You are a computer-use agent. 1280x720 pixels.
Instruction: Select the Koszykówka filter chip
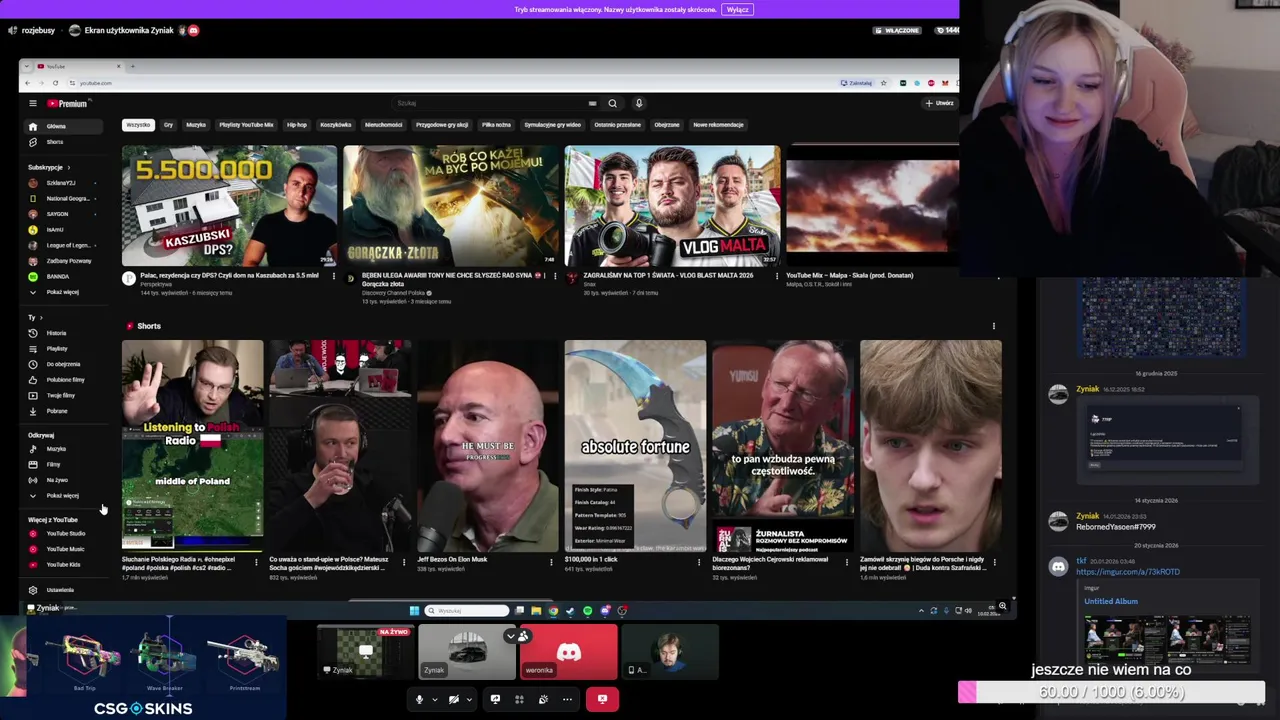tap(335, 125)
